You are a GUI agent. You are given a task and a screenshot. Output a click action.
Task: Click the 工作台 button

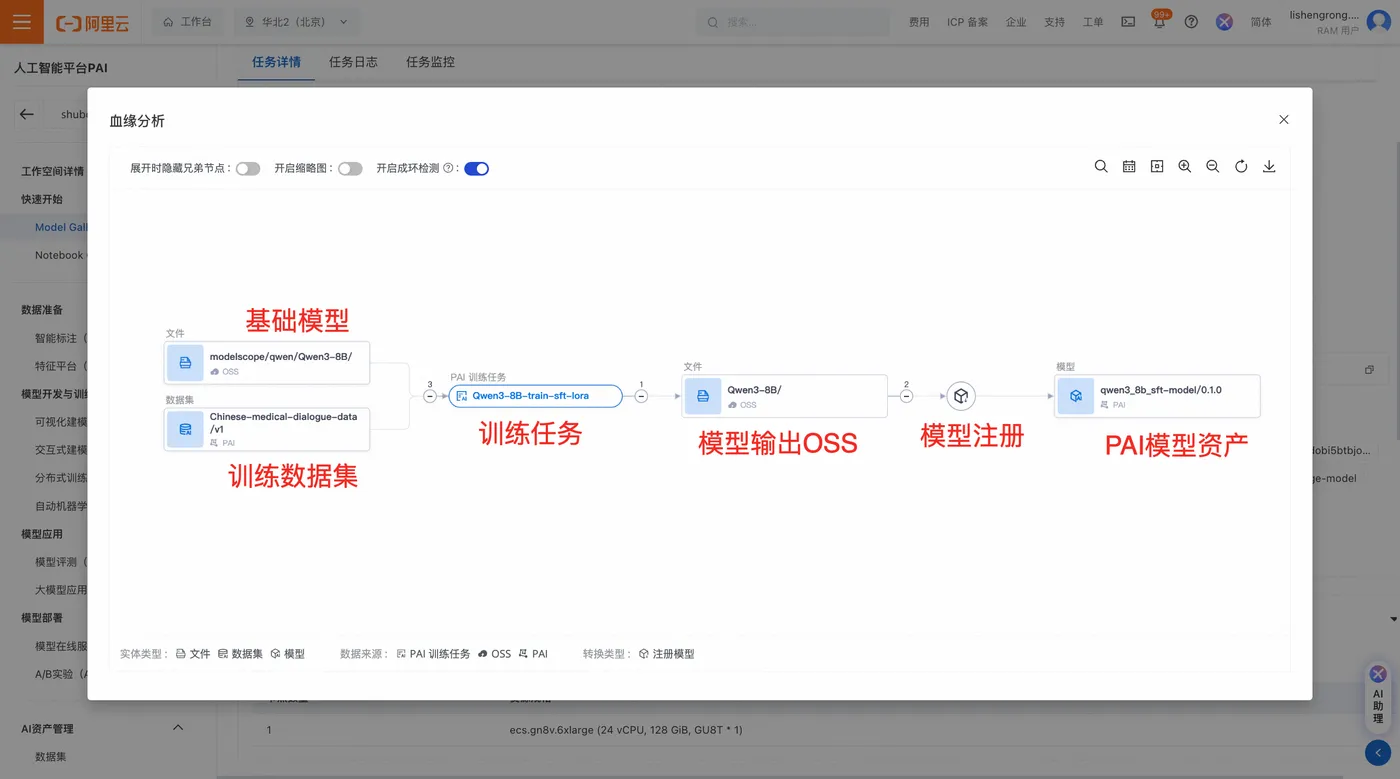pyautogui.click(x=188, y=22)
